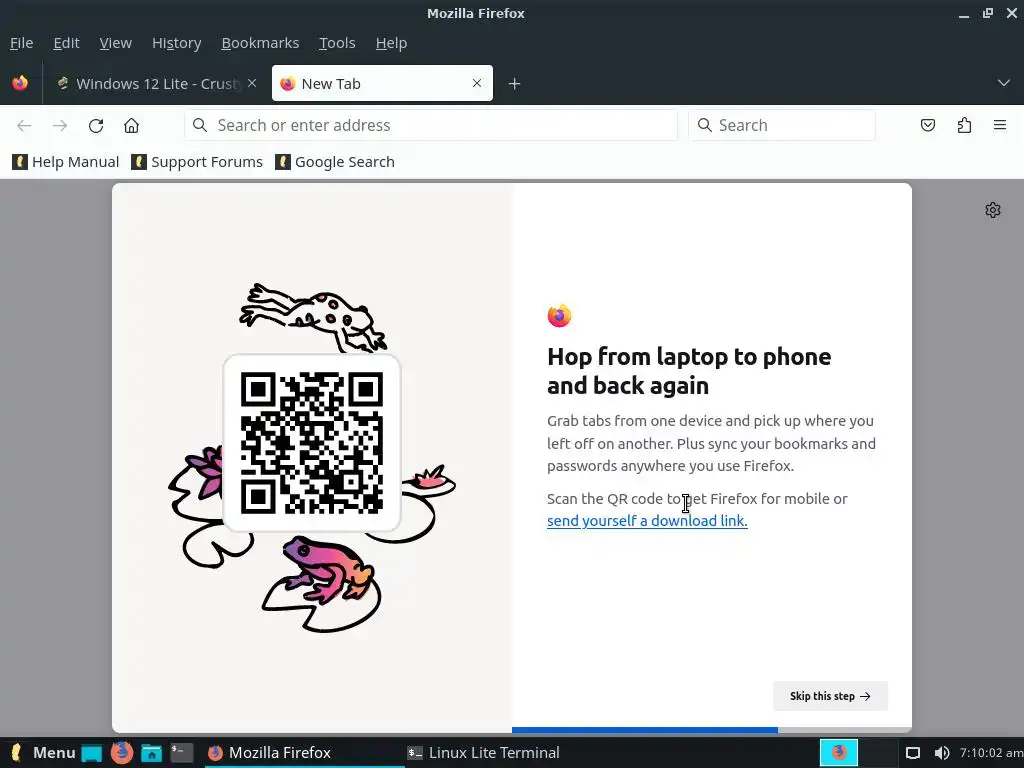The width and height of the screenshot is (1024, 768).
Task: Open the Extensions puzzle icon
Action: (964, 125)
